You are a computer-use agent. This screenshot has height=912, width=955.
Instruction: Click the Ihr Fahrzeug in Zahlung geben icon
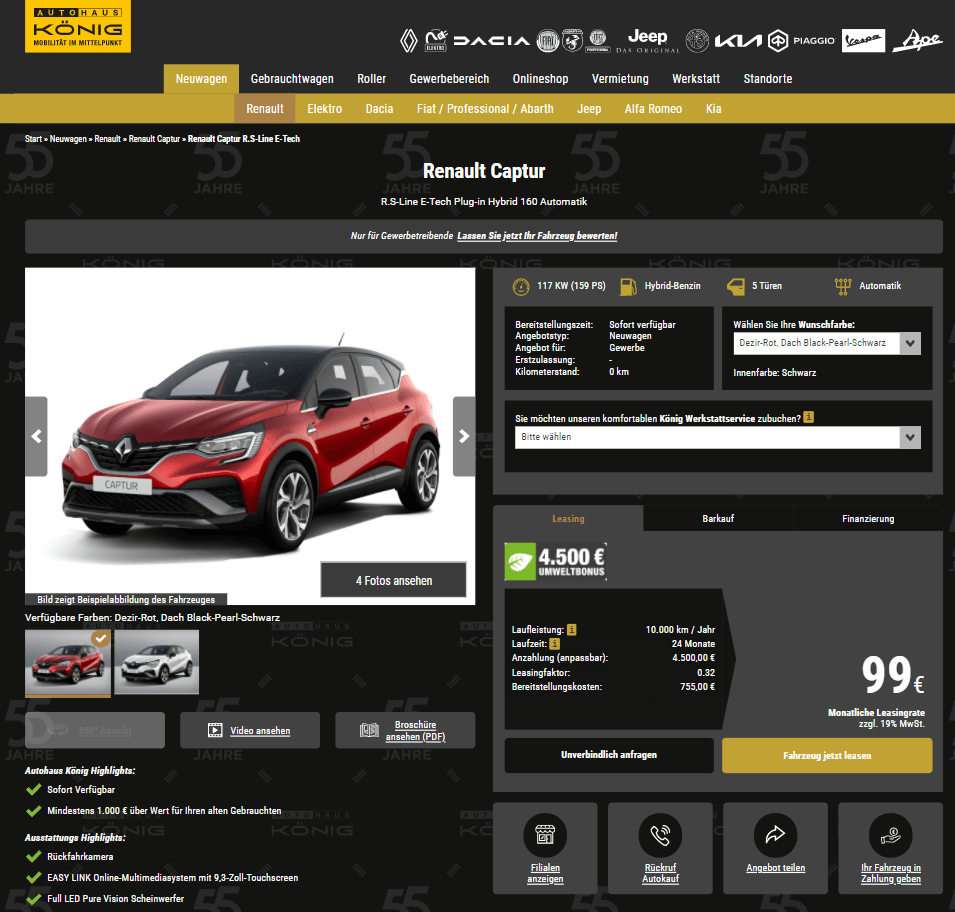[890, 835]
